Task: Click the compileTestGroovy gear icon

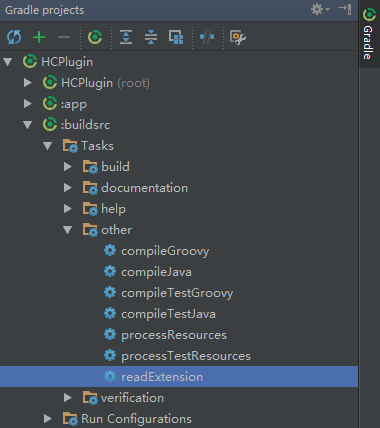Action: pyautogui.click(x=110, y=292)
